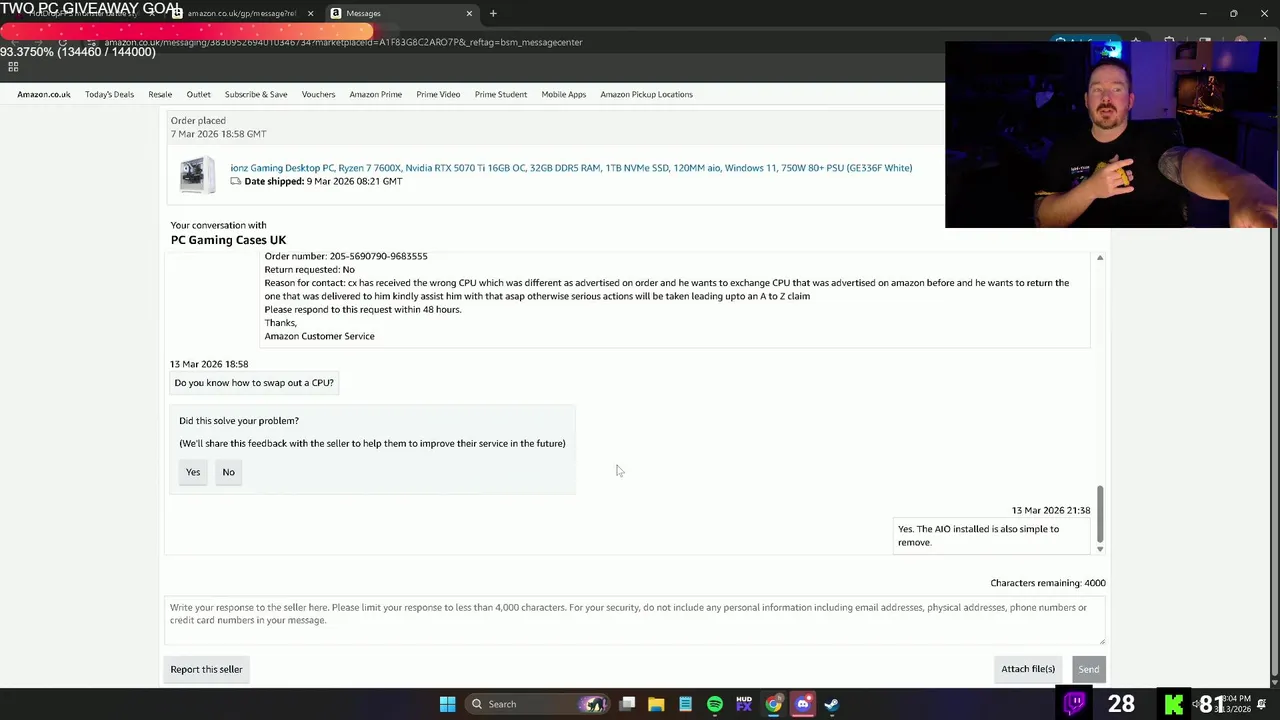Open Windows Start menu
Screen dimensions: 1280x720
click(x=447, y=704)
